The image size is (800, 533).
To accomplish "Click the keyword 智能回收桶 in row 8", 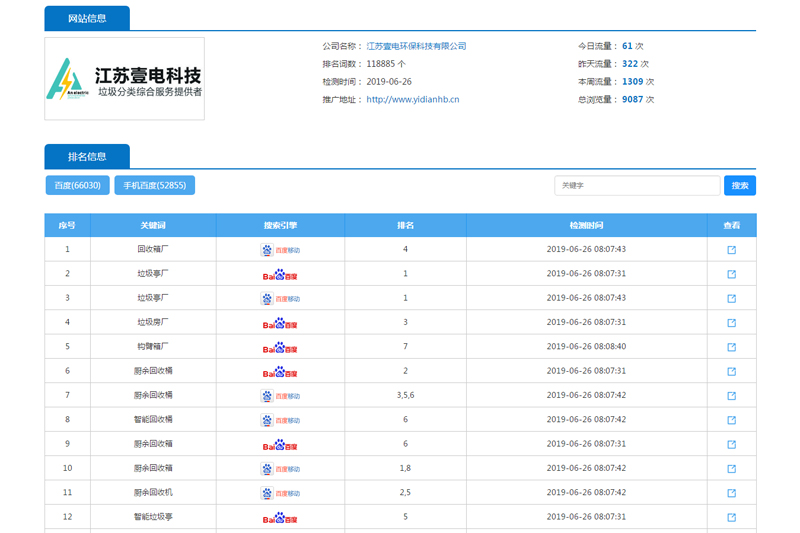I will click(153, 419).
